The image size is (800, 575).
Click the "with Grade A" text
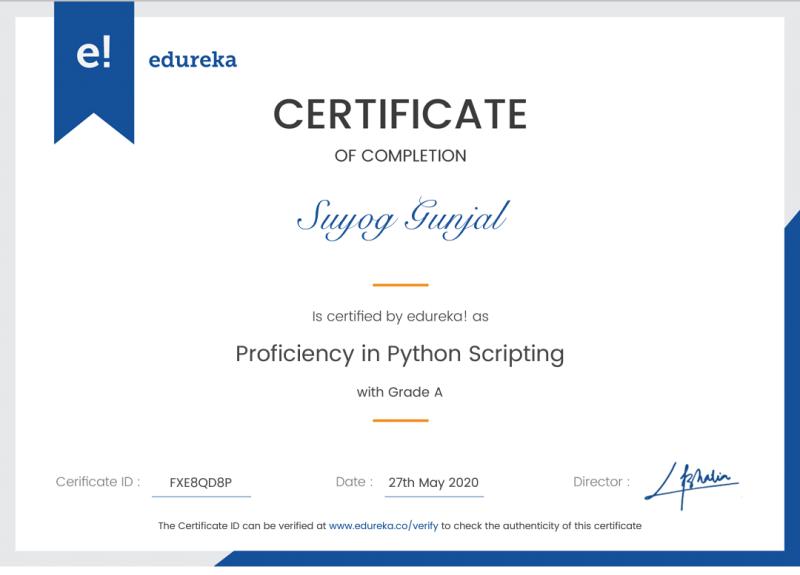(400, 392)
